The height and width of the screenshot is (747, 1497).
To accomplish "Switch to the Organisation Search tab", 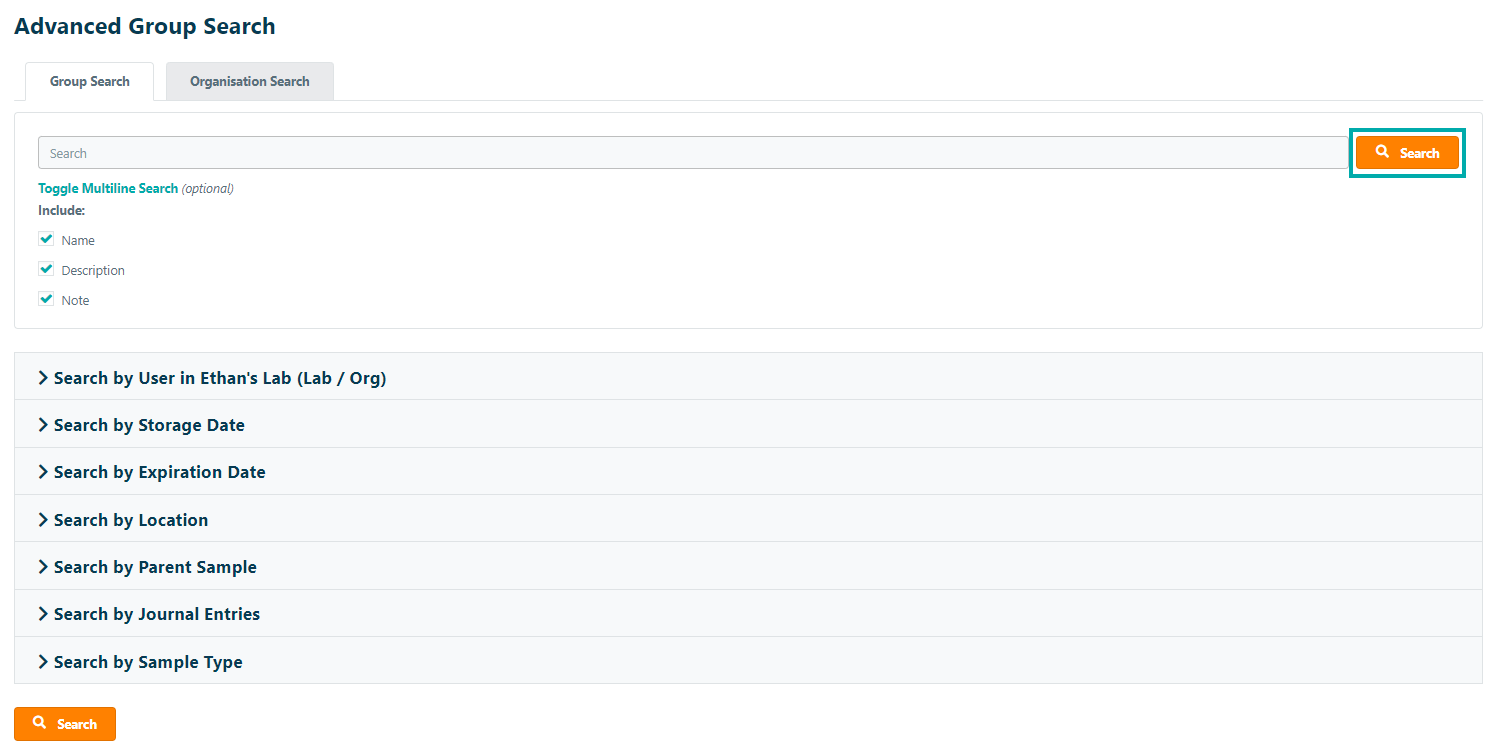I will click(x=249, y=82).
